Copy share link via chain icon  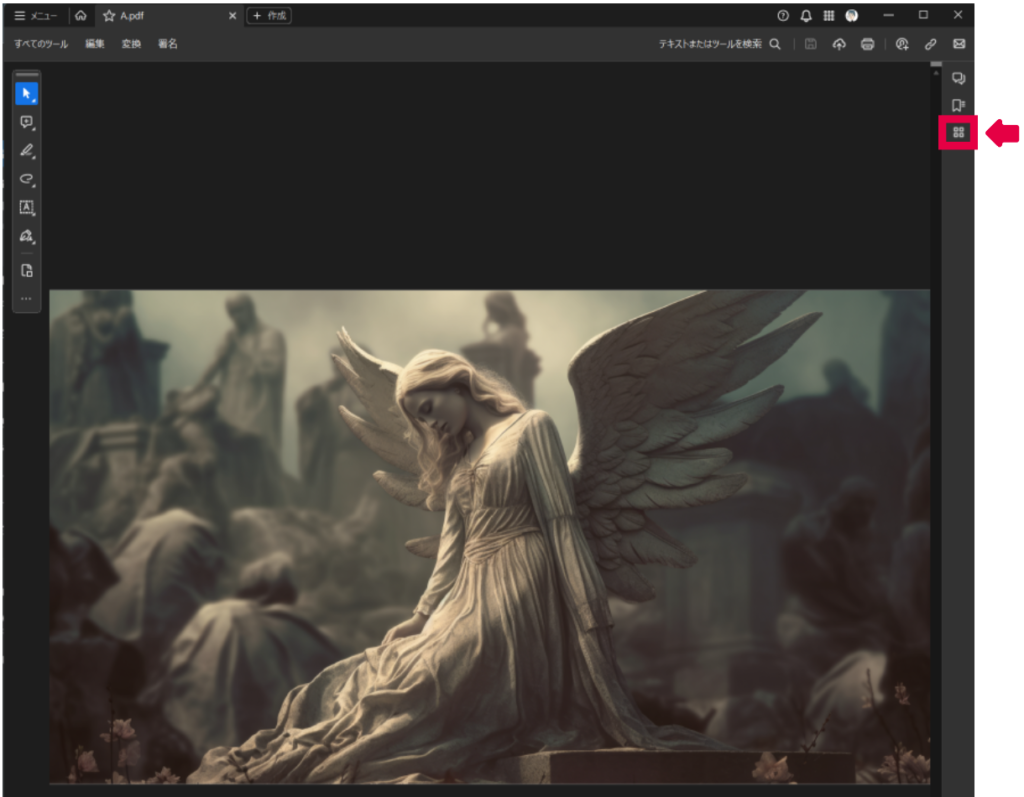coord(931,44)
